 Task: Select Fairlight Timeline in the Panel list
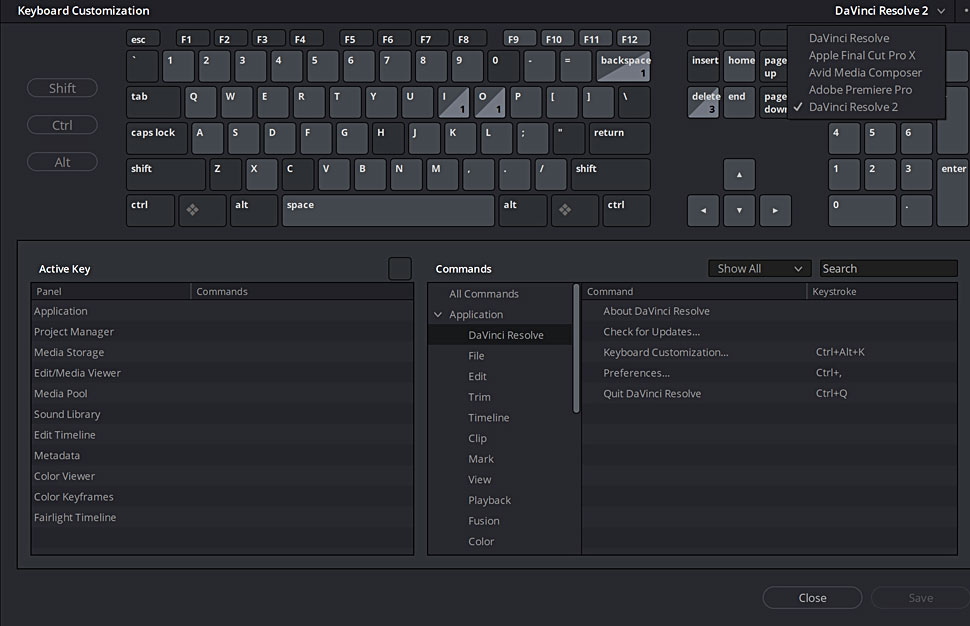(223, 517)
